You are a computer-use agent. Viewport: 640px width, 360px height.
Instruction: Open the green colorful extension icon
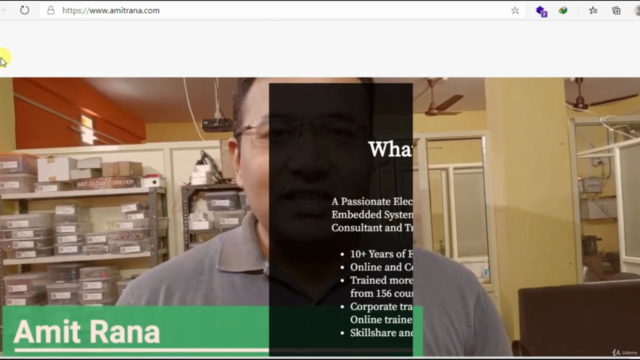(x=563, y=11)
